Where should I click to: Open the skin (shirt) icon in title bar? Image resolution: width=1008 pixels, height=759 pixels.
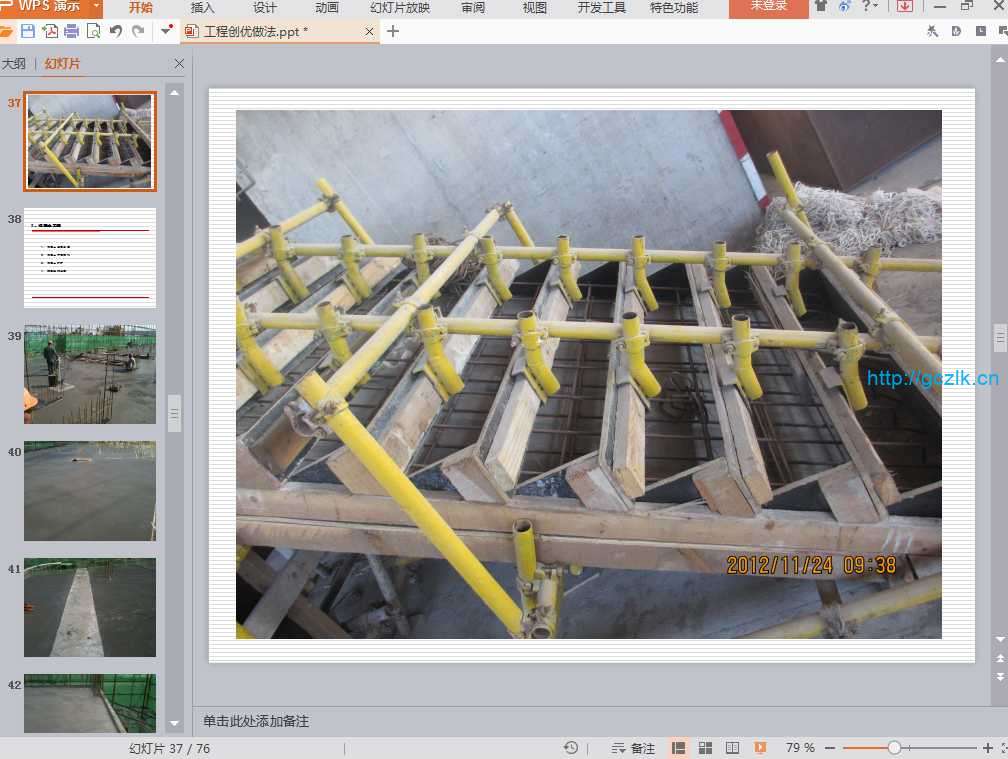click(821, 6)
